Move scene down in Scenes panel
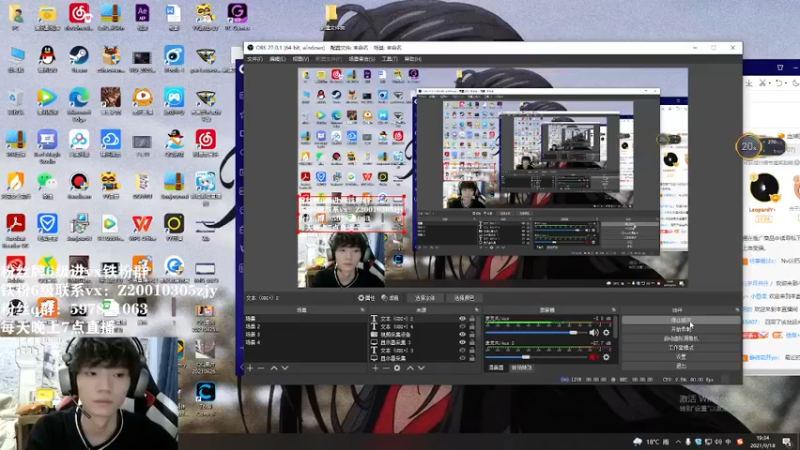The image size is (800, 450). [x=285, y=368]
